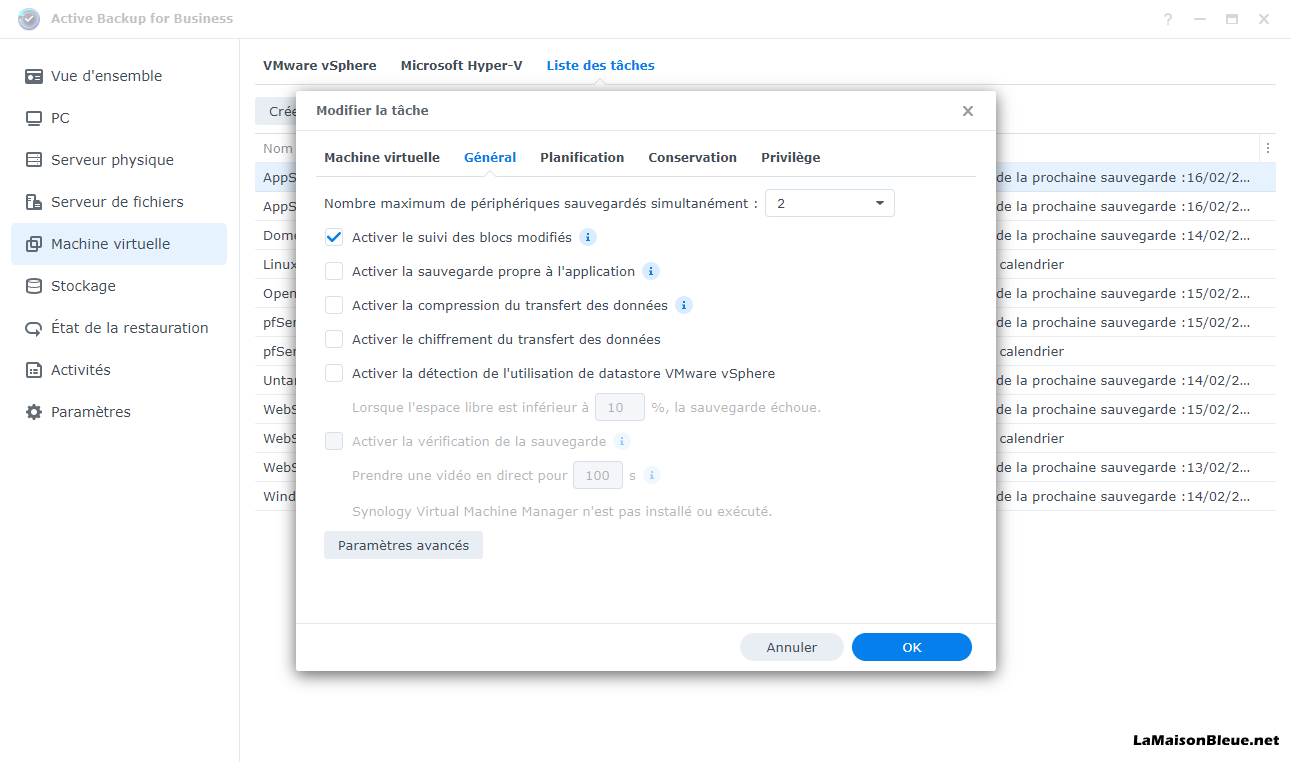Screen dimensions: 1291x762
Task: Enable compression du transfert des données
Action: (334, 306)
